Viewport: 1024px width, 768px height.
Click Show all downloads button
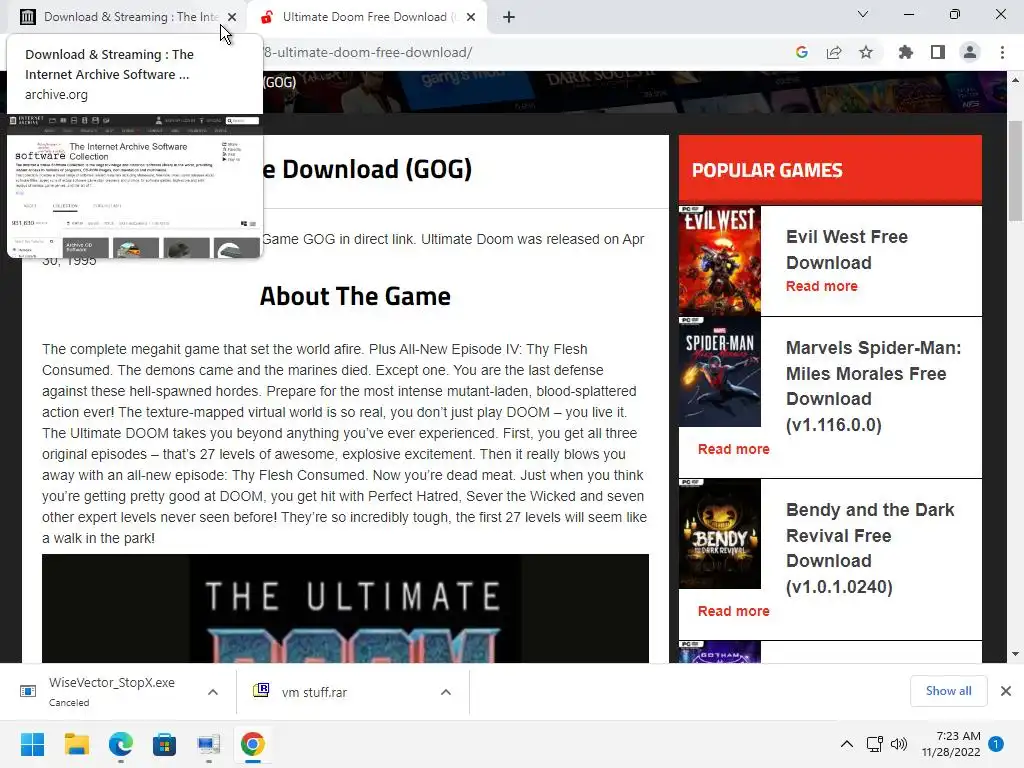click(948, 691)
